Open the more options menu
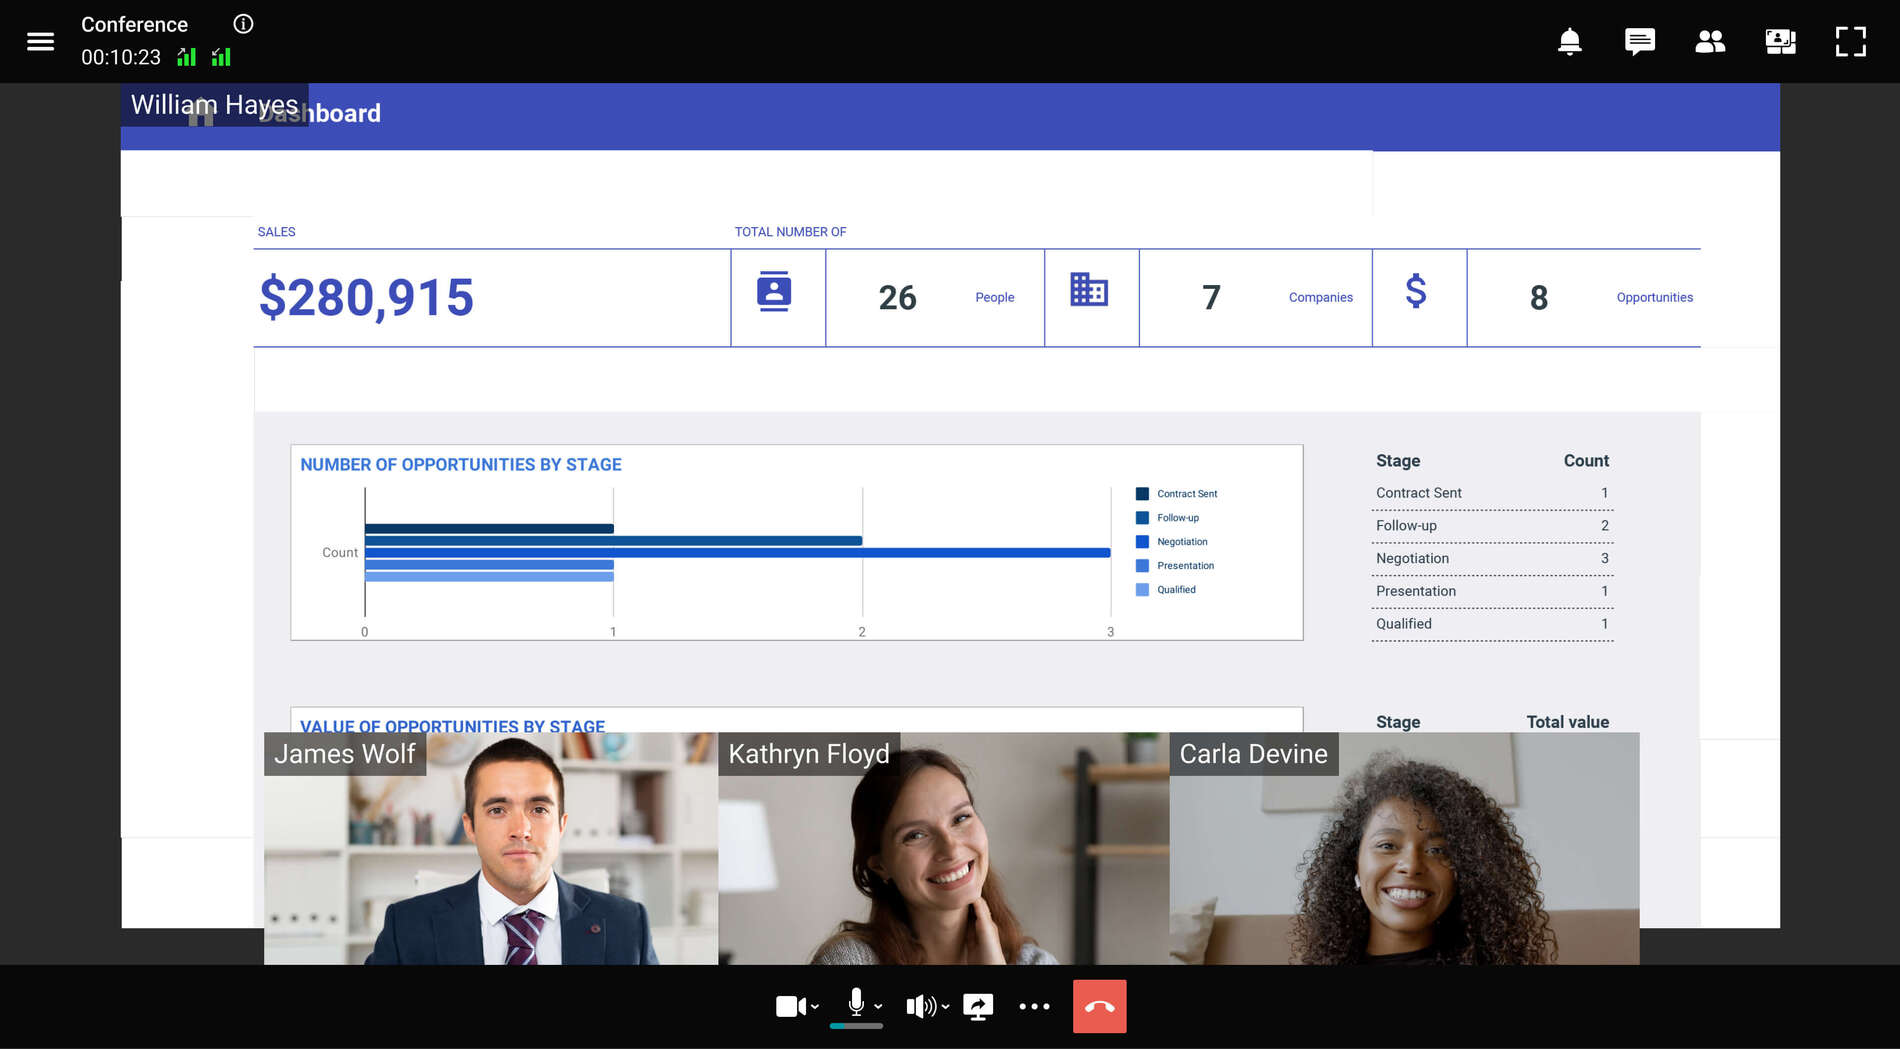The height and width of the screenshot is (1049, 1900). pos(1035,1006)
